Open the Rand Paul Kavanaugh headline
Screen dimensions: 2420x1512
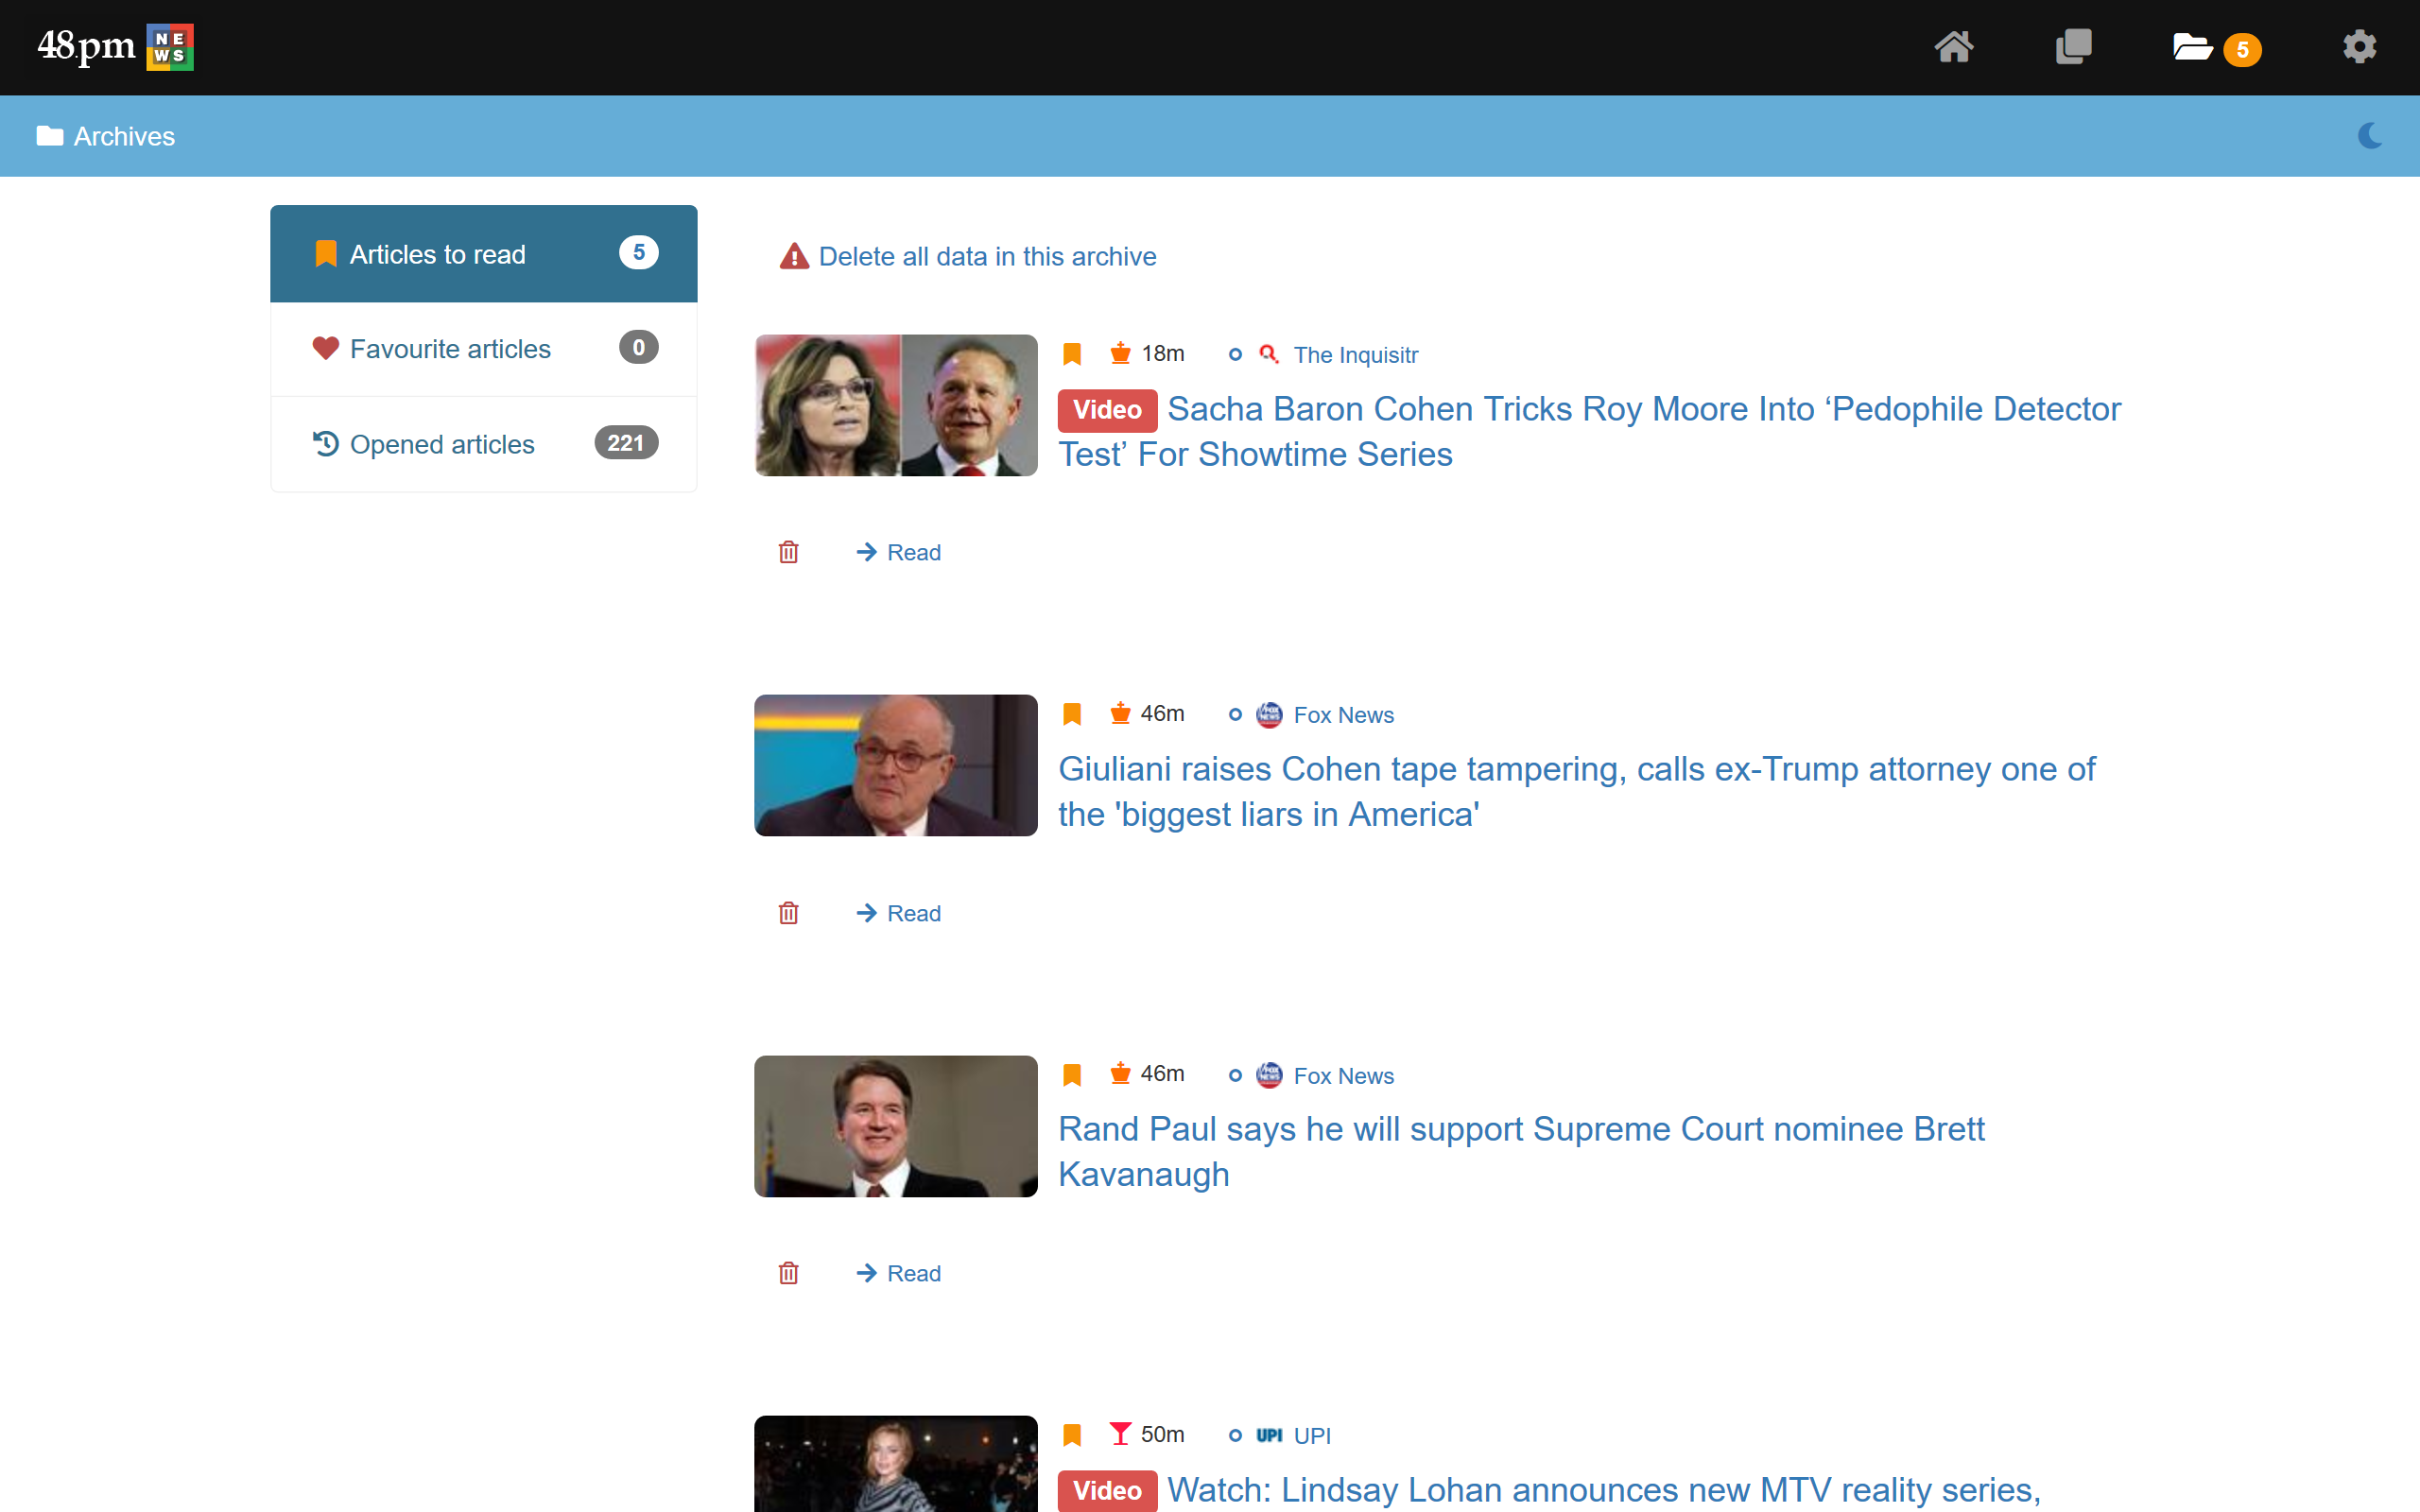(x=1521, y=1151)
